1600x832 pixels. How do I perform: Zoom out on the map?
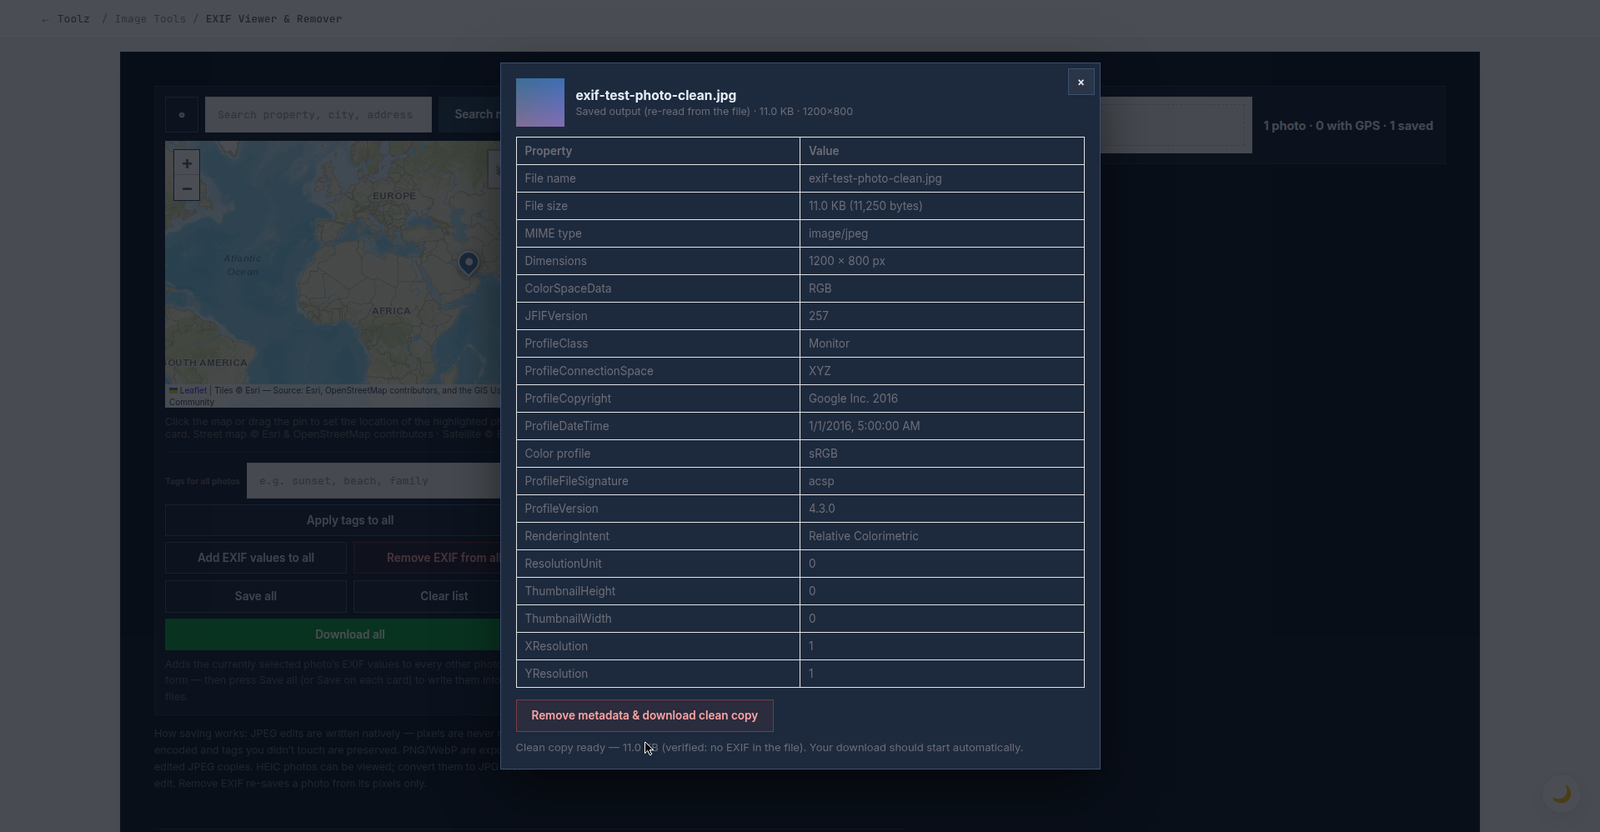pos(187,188)
